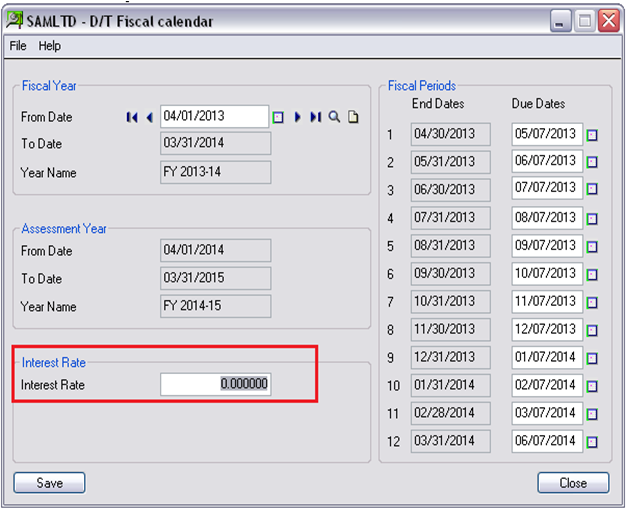Edit due date 05/07/2013 for period 1
627x511 pixels.
[x=547, y=134]
